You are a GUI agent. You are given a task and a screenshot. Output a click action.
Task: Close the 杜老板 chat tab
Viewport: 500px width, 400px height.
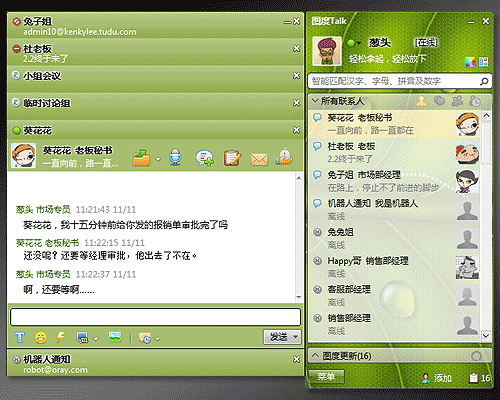click(x=296, y=49)
